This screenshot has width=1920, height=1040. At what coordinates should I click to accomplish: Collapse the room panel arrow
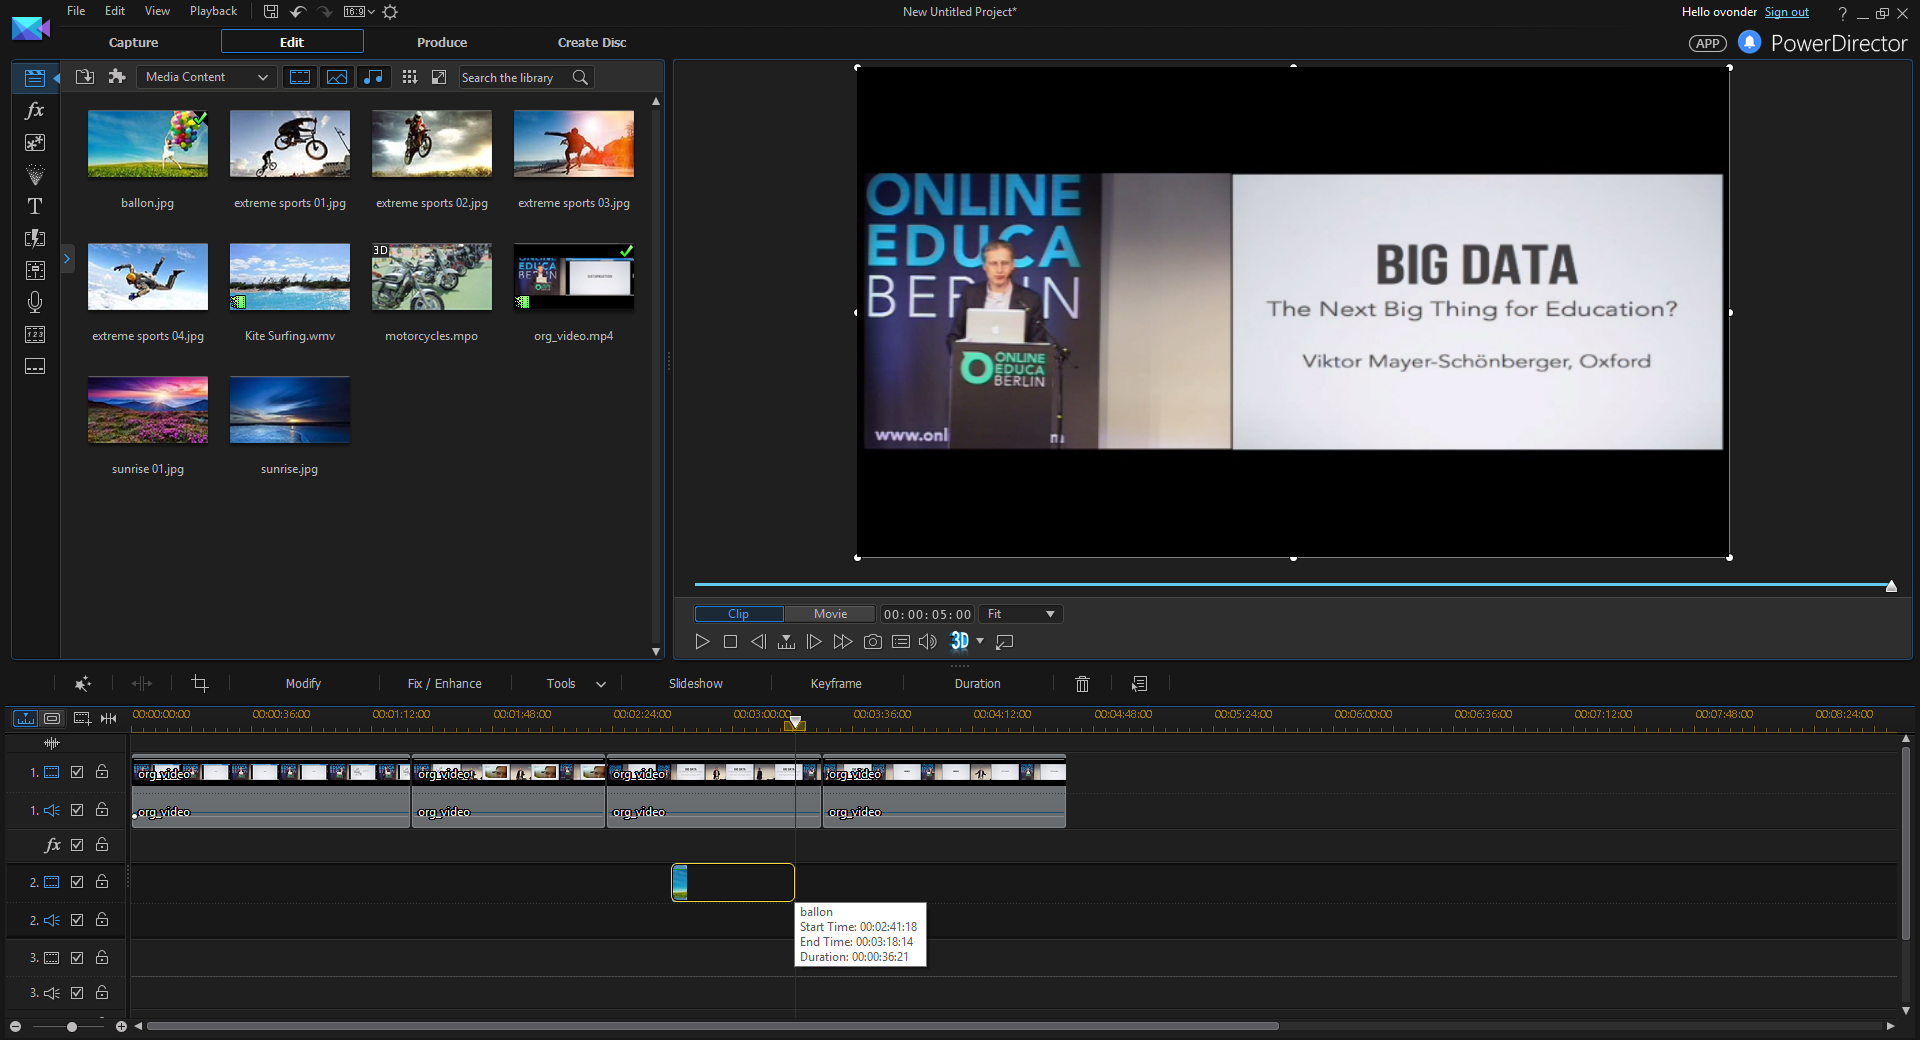[x=57, y=77]
